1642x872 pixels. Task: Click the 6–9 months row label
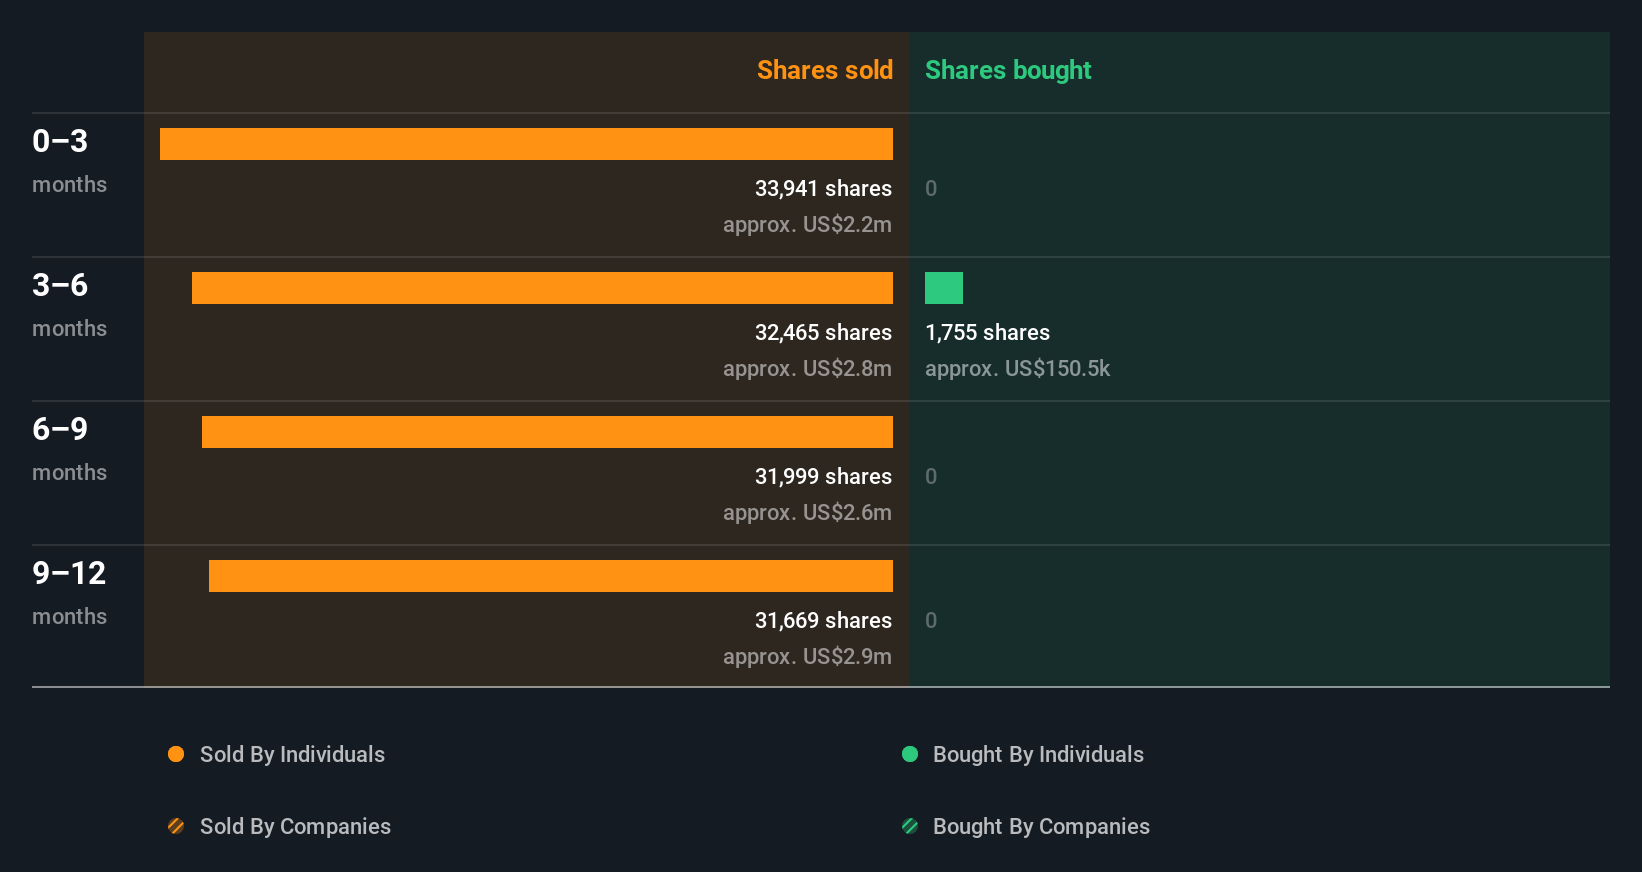(x=69, y=448)
